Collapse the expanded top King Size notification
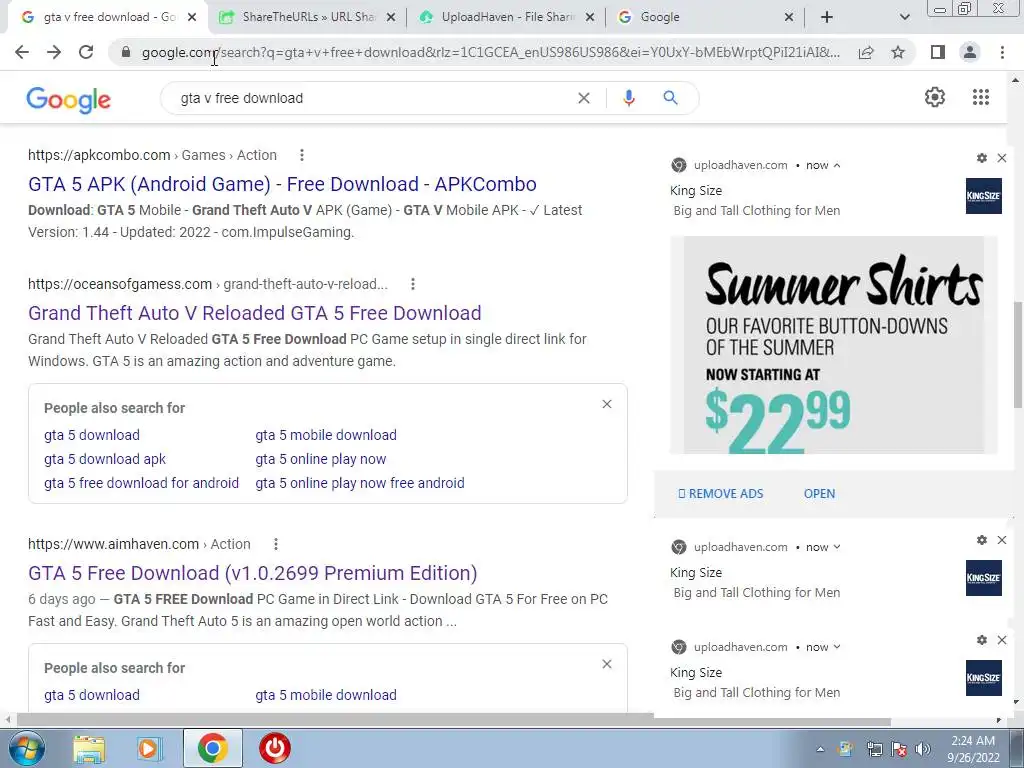1024x768 pixels. [x=837, y=165]
